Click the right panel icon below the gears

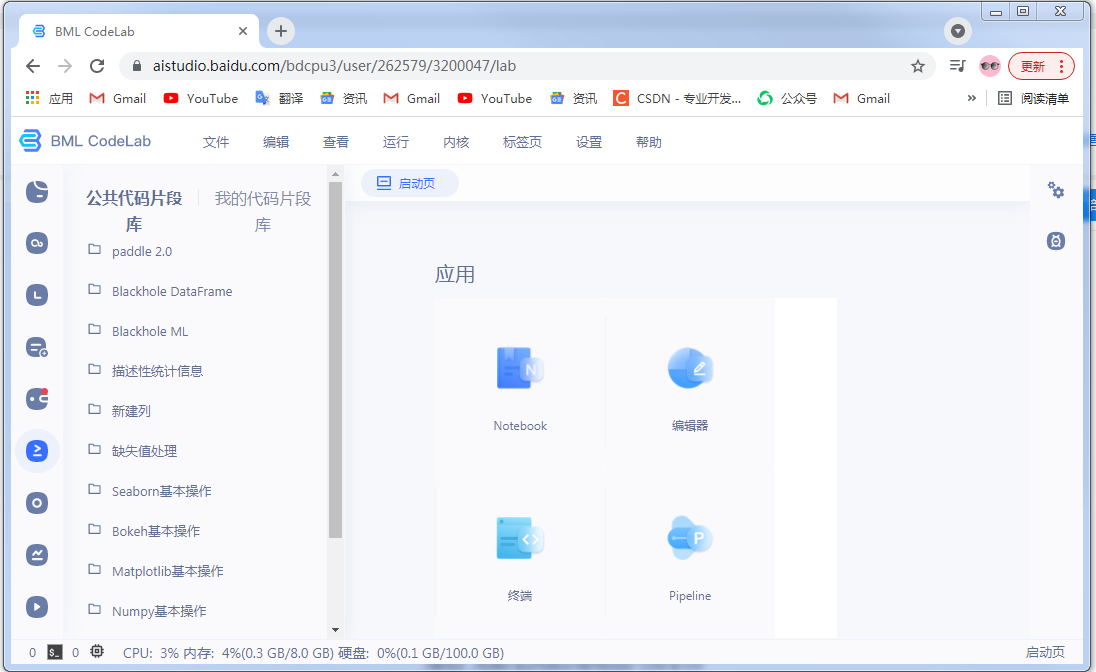[x=1055, y=241]
